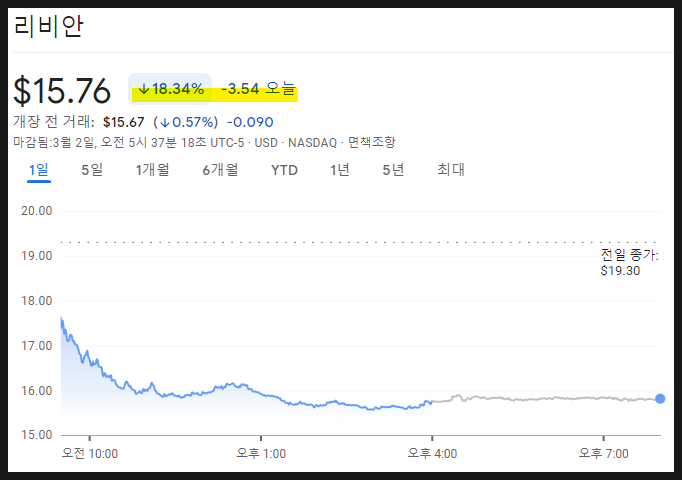Click the 오후 1:00 axis label
682x480 pixels.
click(261, 454)
